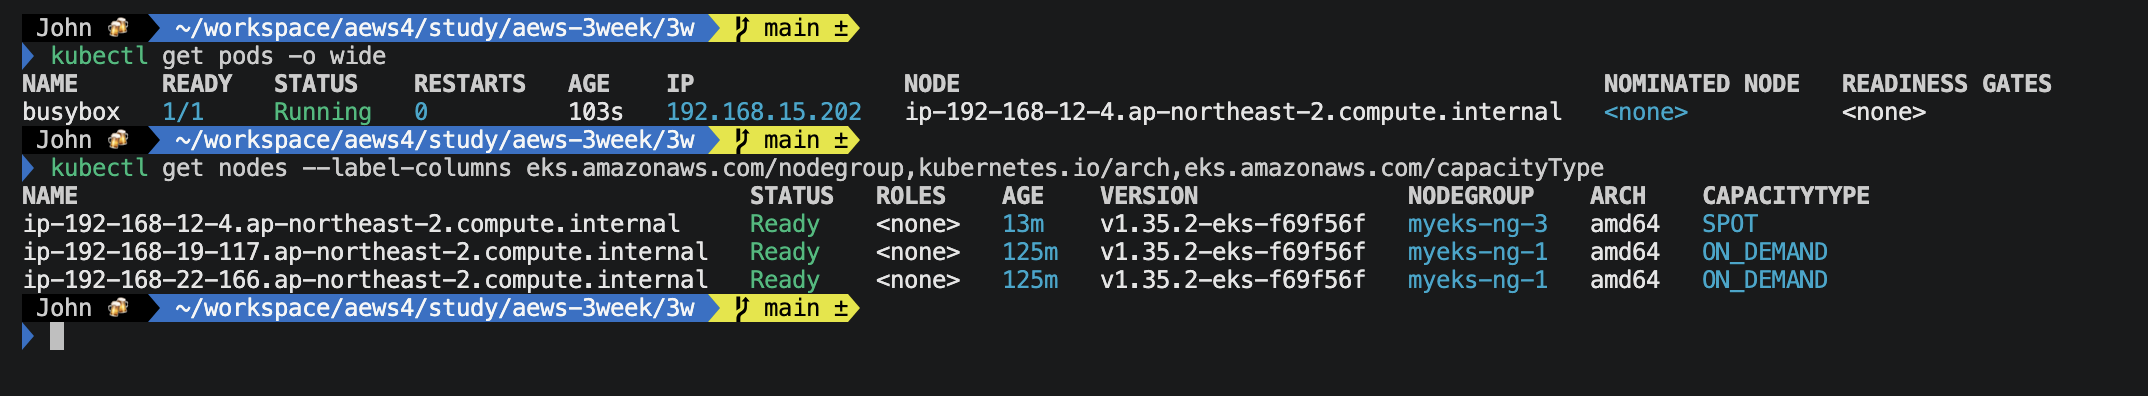Click the 'STATUS' header in the nodes table

792,196
